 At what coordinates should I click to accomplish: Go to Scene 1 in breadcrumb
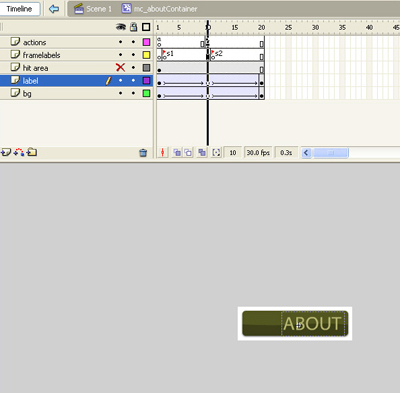pos(93,9)
